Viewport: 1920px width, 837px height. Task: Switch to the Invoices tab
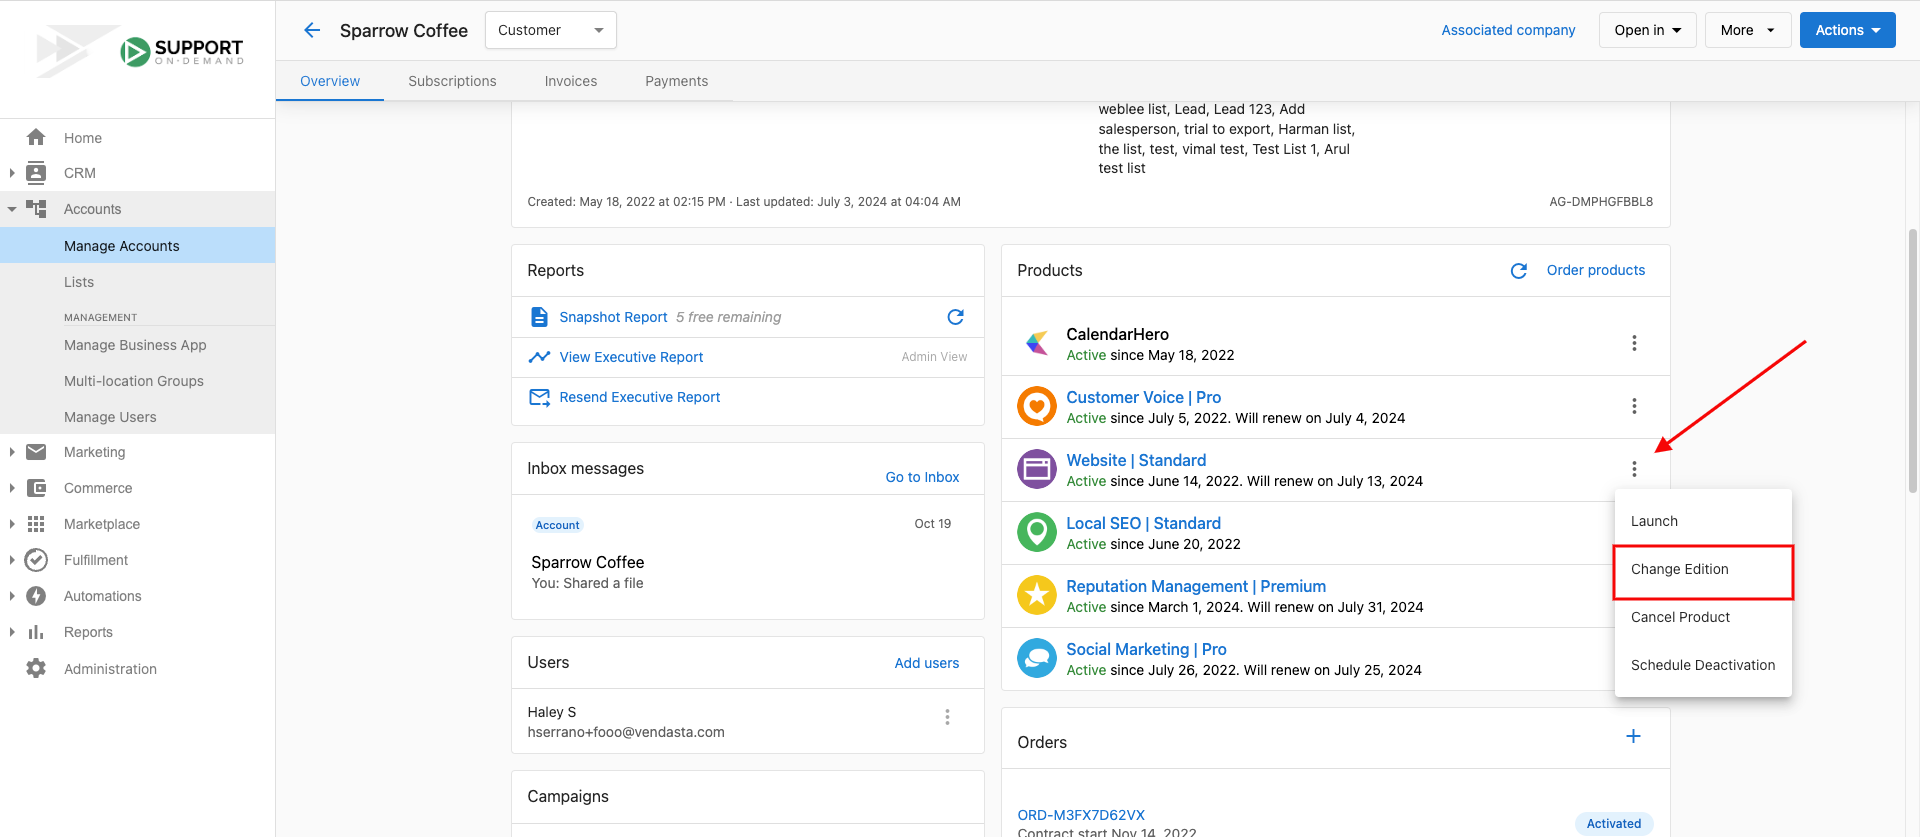[x=571, y=81]
